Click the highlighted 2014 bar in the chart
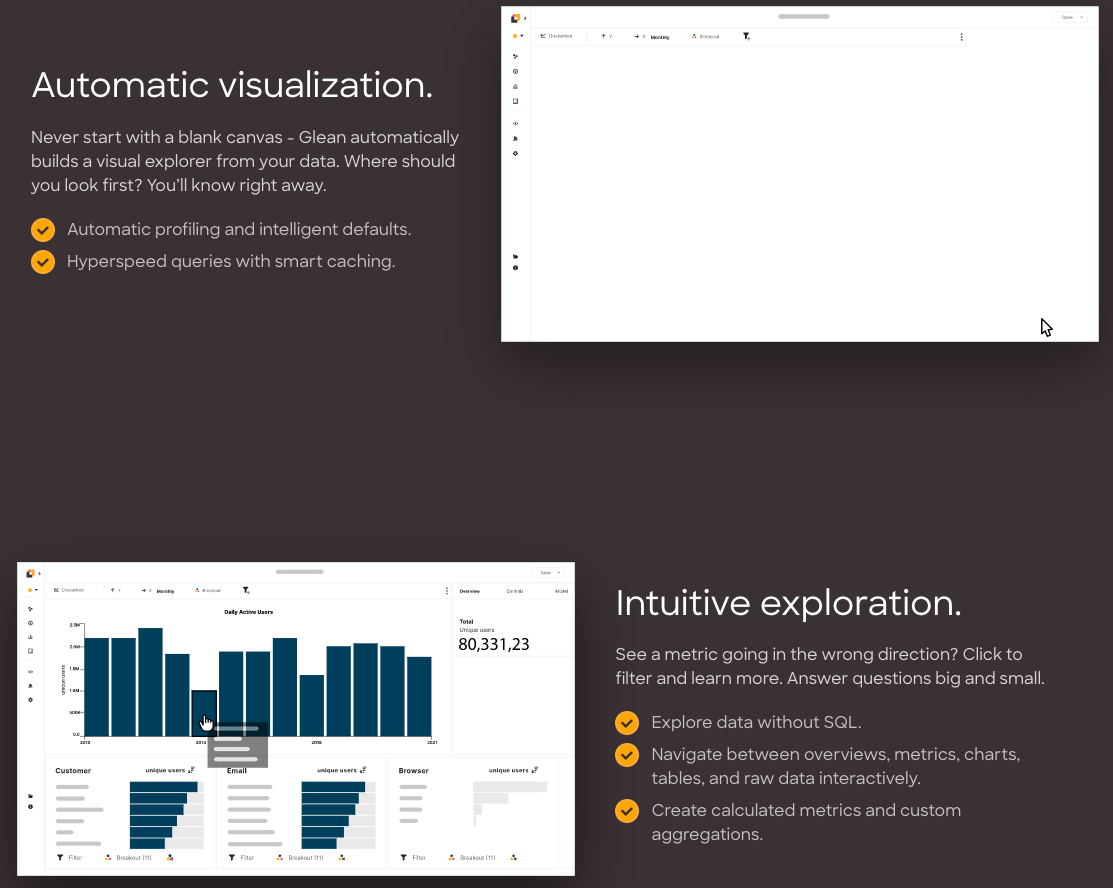The height and width of the screenshot is (888, 1113). 204,713
